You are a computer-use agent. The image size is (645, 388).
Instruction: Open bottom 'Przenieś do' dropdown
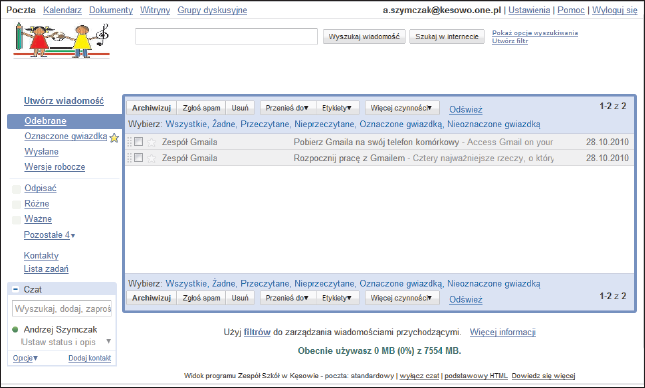288,298
